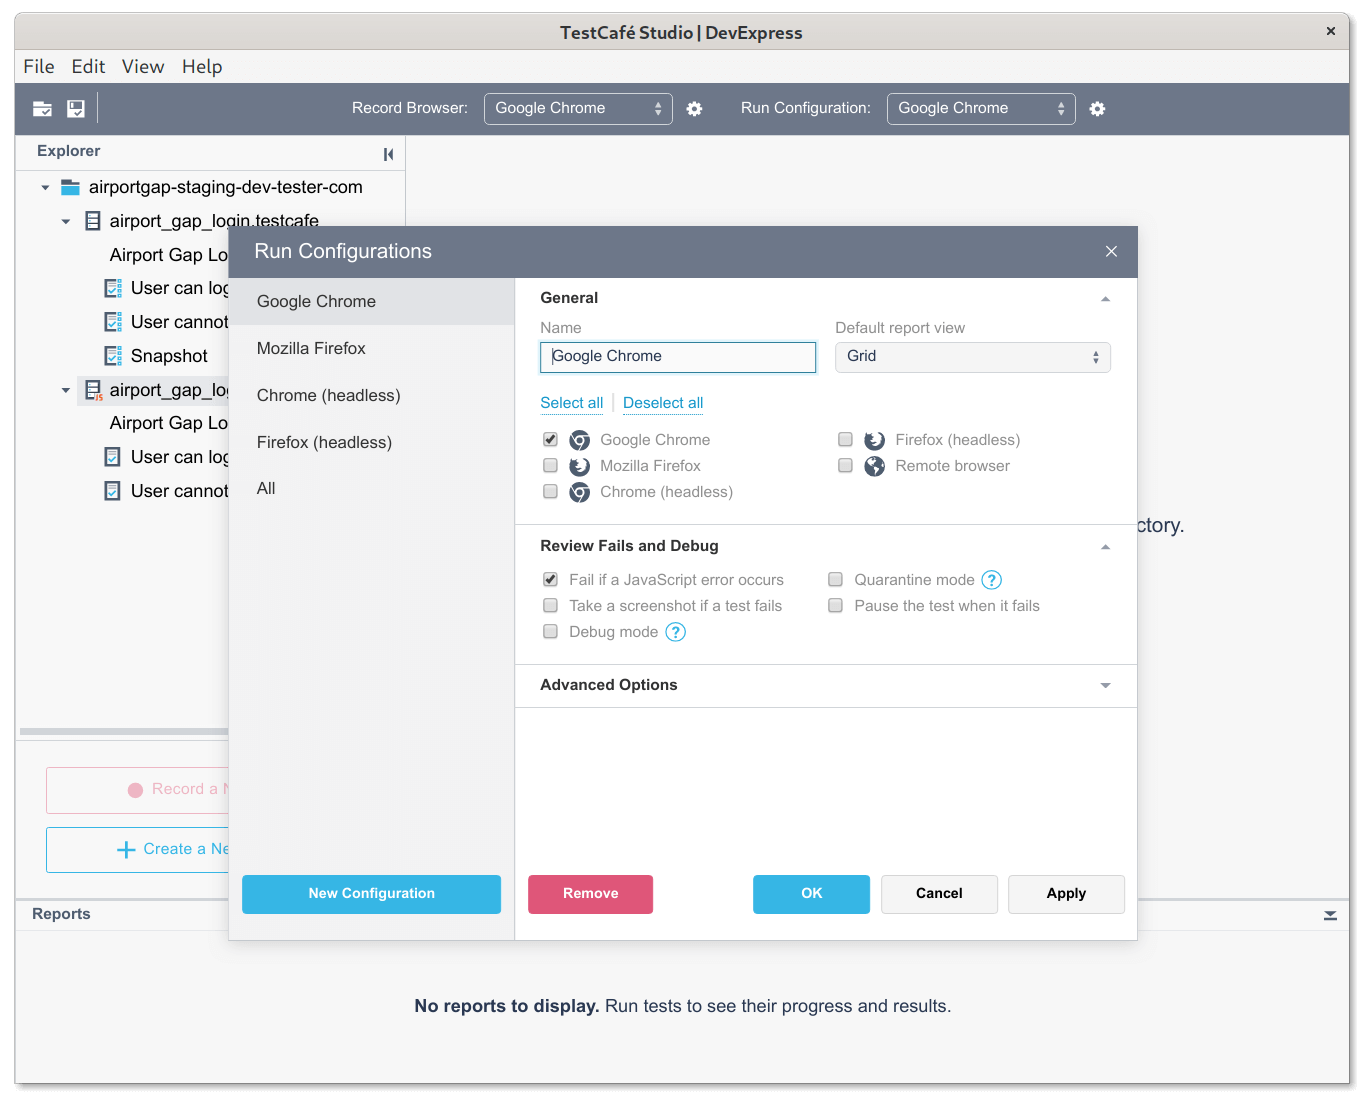Uncheck the Google Chrome browser checkbox

550,440
